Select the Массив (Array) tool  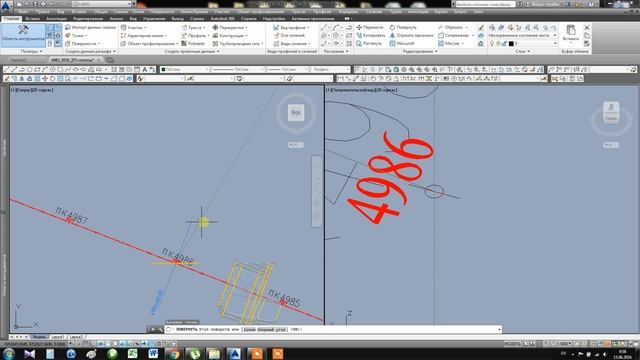451,43
